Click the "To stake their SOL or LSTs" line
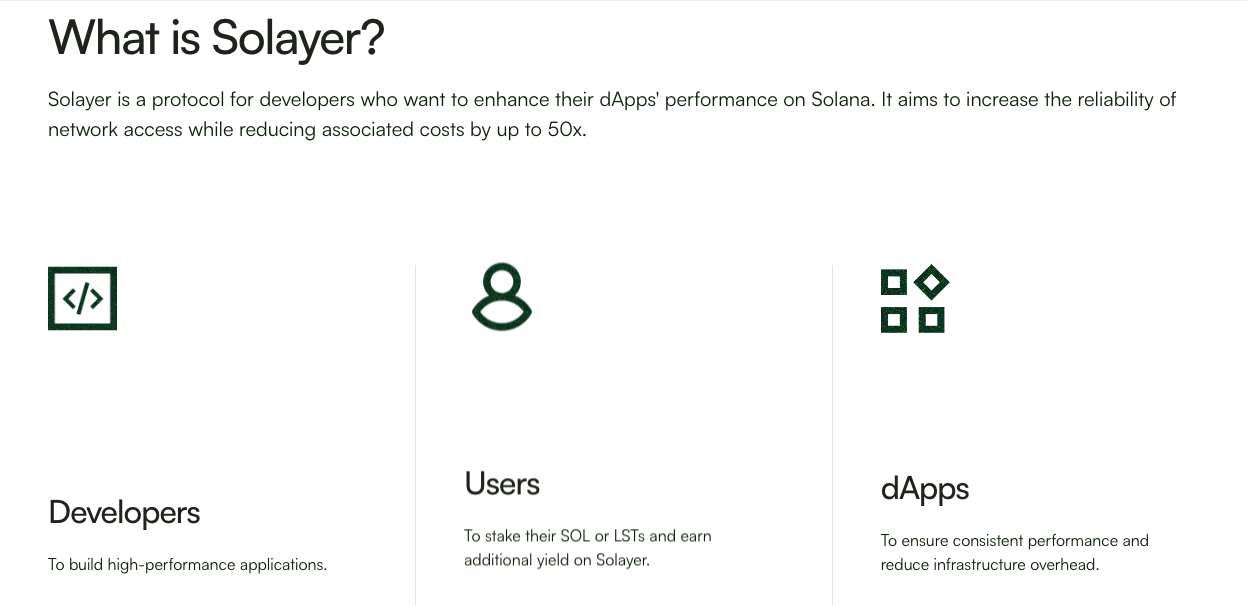Image resolution: width=1247 pixels, height=605 pixels. [588, 536]
